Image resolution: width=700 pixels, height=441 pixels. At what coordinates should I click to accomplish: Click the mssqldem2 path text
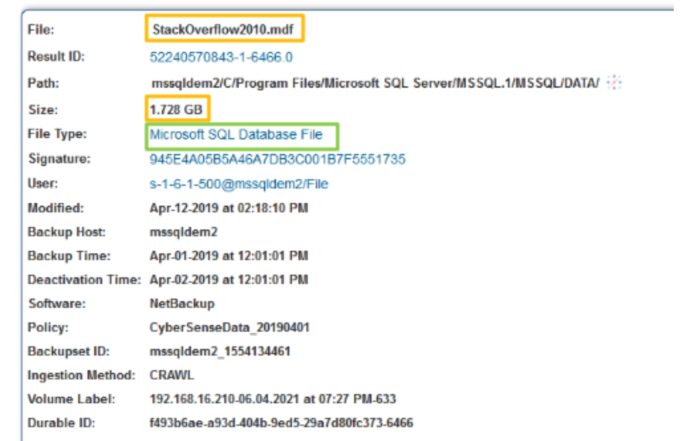(x=375, y=83)
